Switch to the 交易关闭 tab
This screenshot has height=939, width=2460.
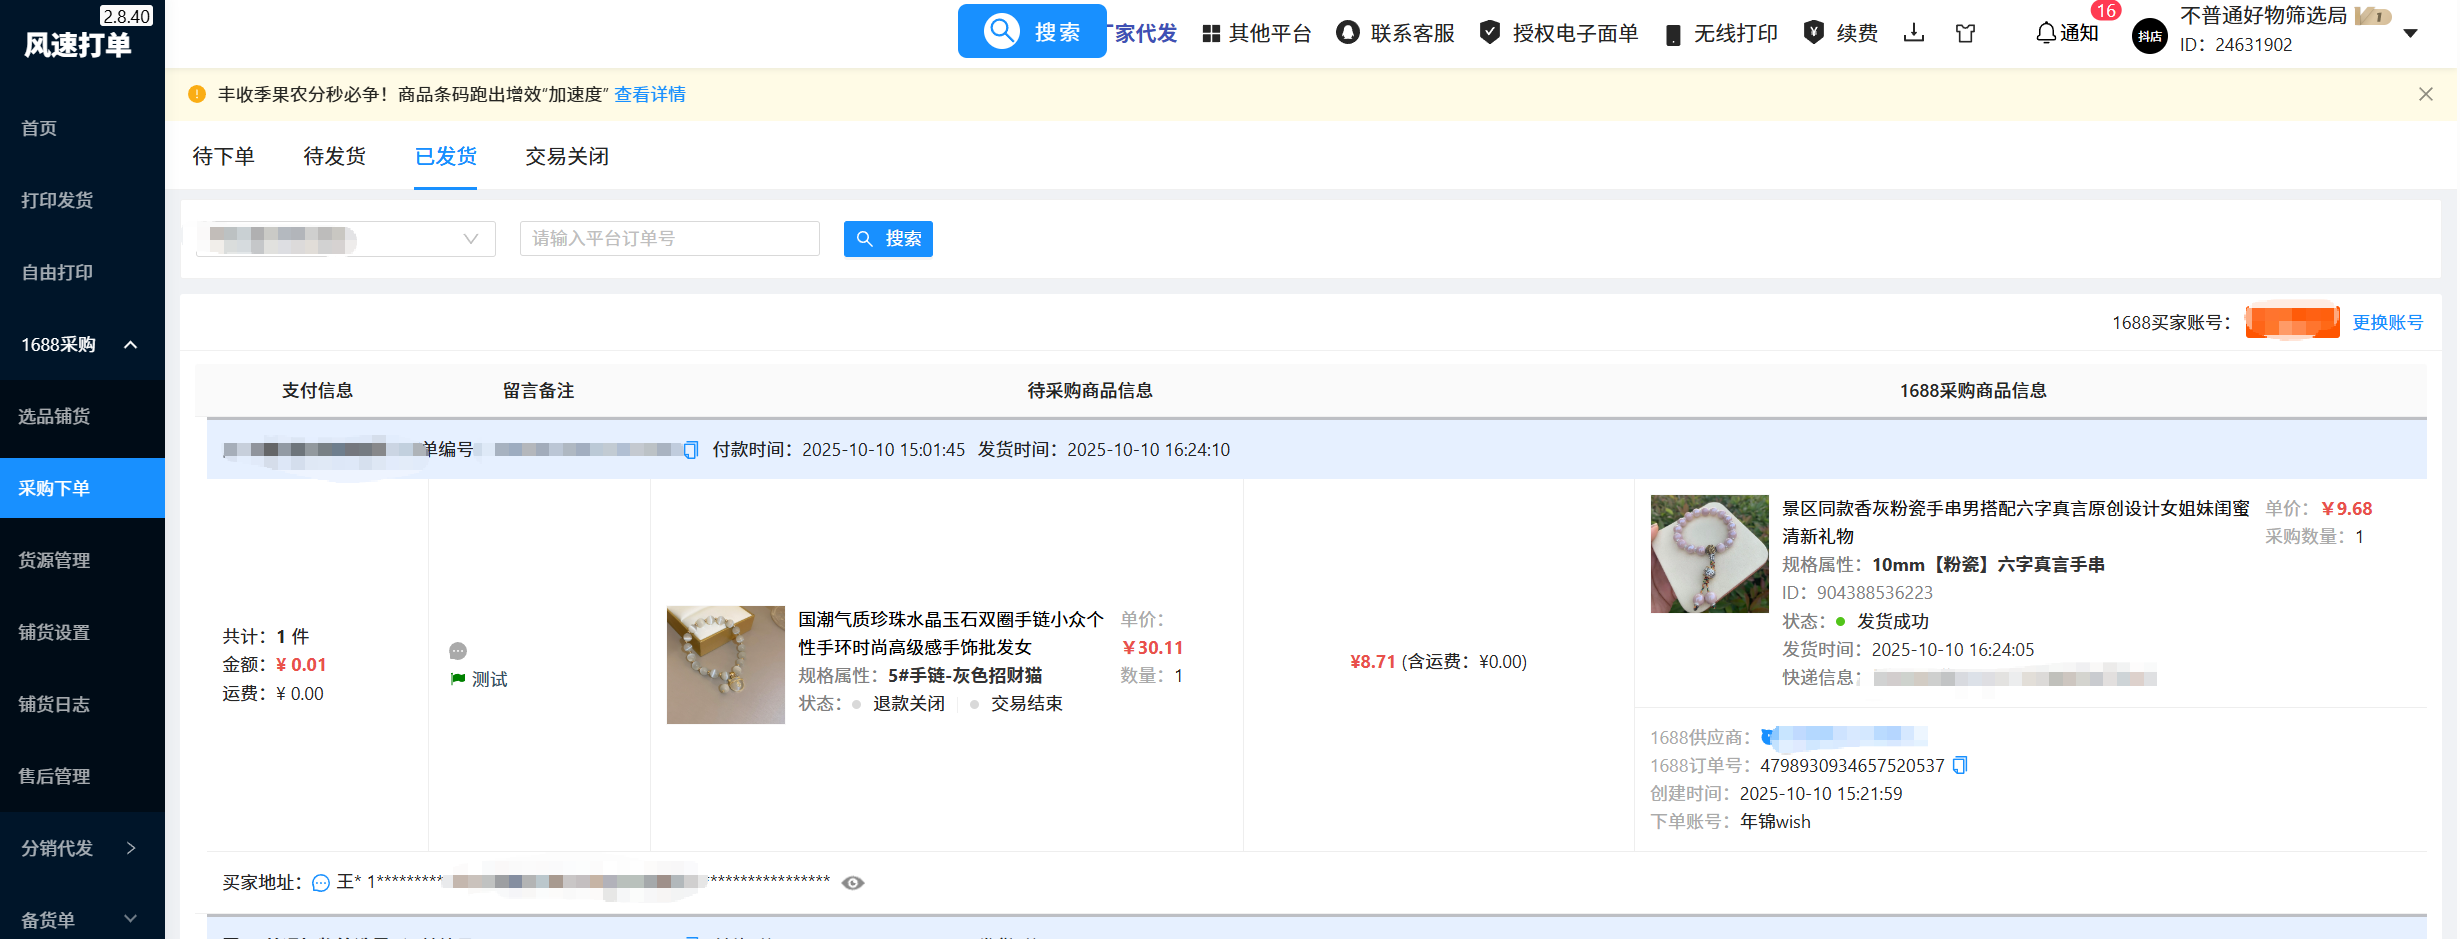click(x=567, y=156)
